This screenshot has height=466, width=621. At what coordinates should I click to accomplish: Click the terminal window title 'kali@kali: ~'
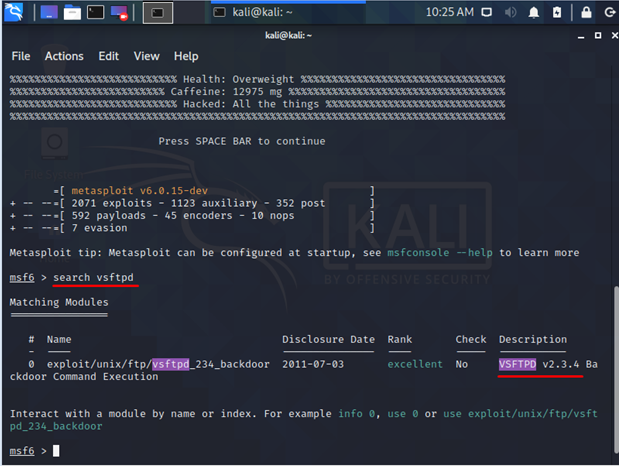[288, 35]
